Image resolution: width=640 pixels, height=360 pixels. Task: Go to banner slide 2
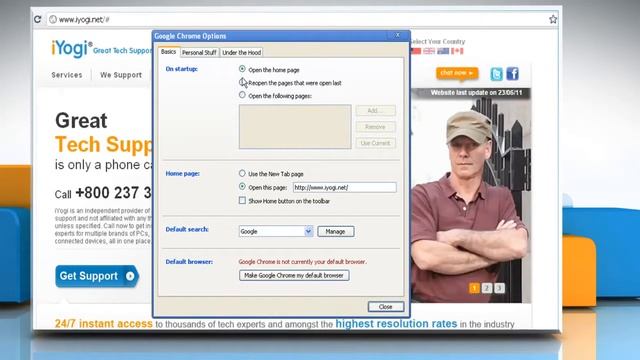(487, 288)
